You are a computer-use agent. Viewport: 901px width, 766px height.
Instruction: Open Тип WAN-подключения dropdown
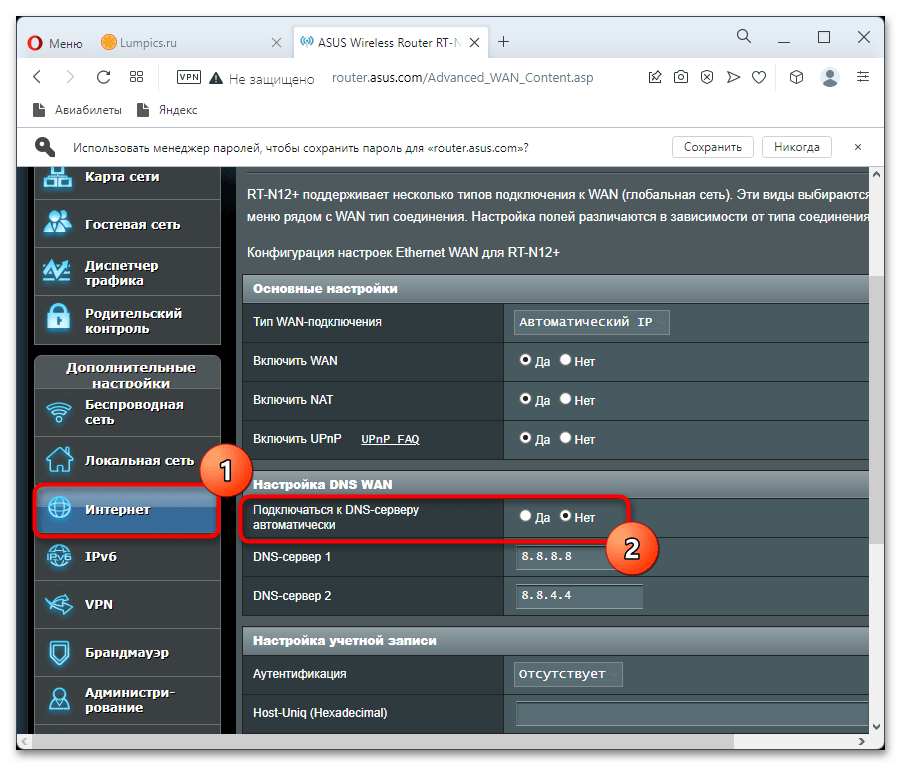coord(591,322)
